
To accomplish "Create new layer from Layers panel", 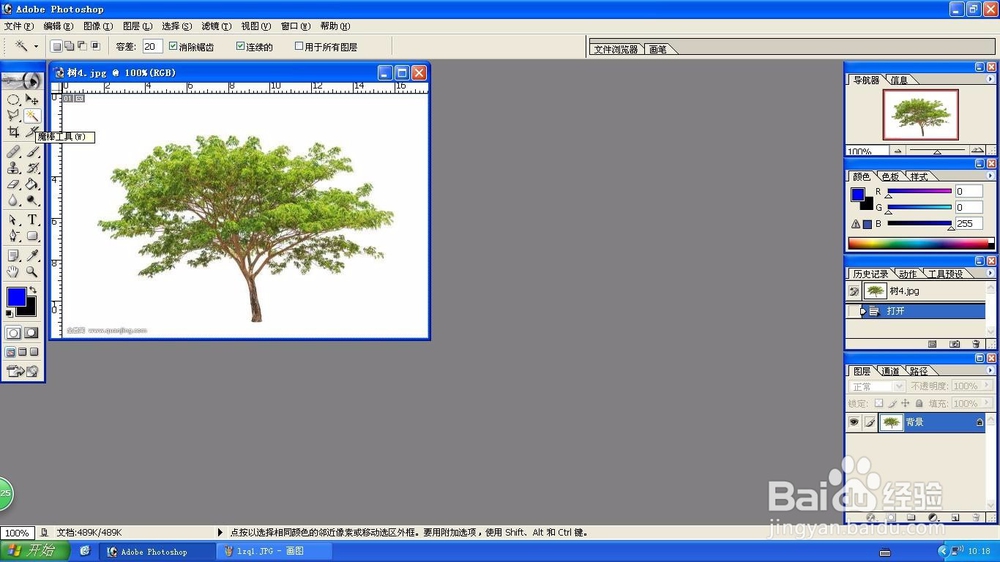I will 955,517.
